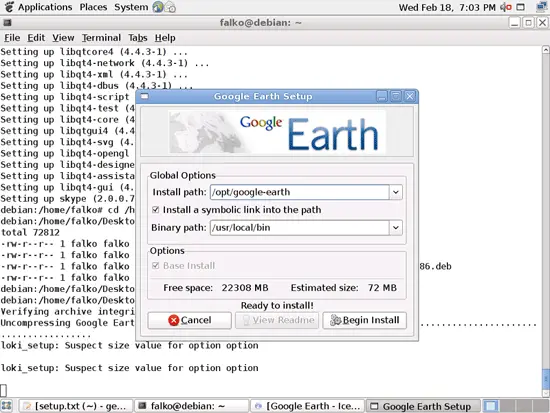
Task: Toggle Install a symbolic link checkbox
Action: (156, 210)
